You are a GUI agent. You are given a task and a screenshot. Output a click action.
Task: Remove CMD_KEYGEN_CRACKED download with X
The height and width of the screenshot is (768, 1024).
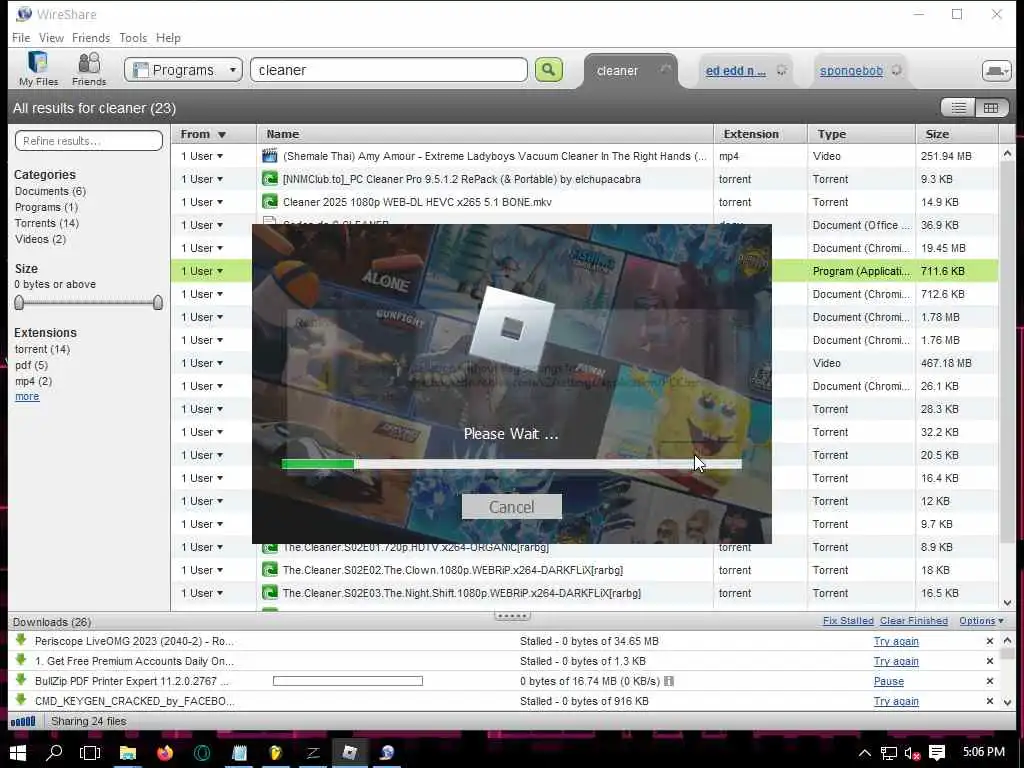989,701
